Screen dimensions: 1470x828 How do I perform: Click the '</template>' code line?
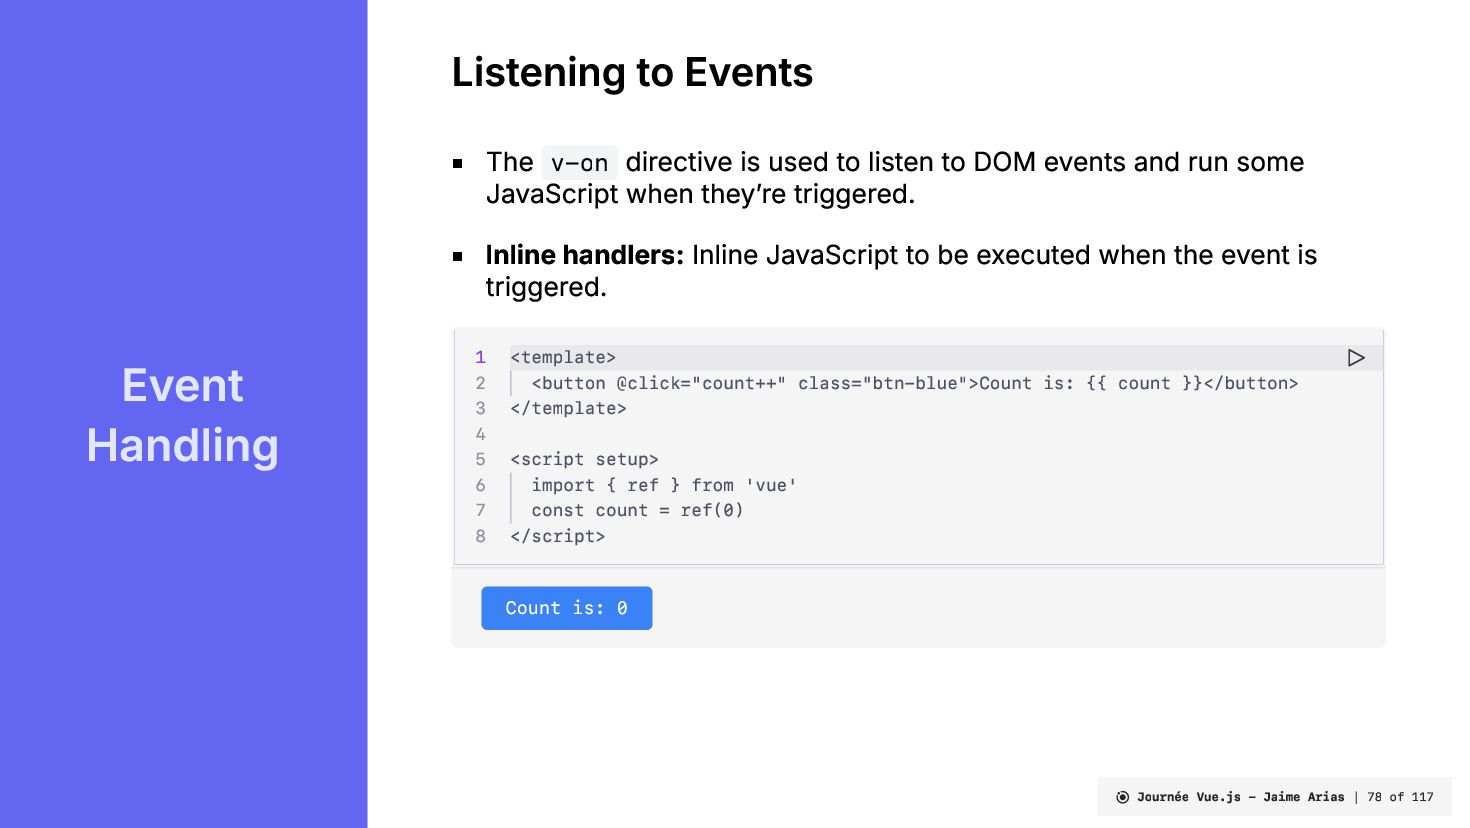click(568, 408)
